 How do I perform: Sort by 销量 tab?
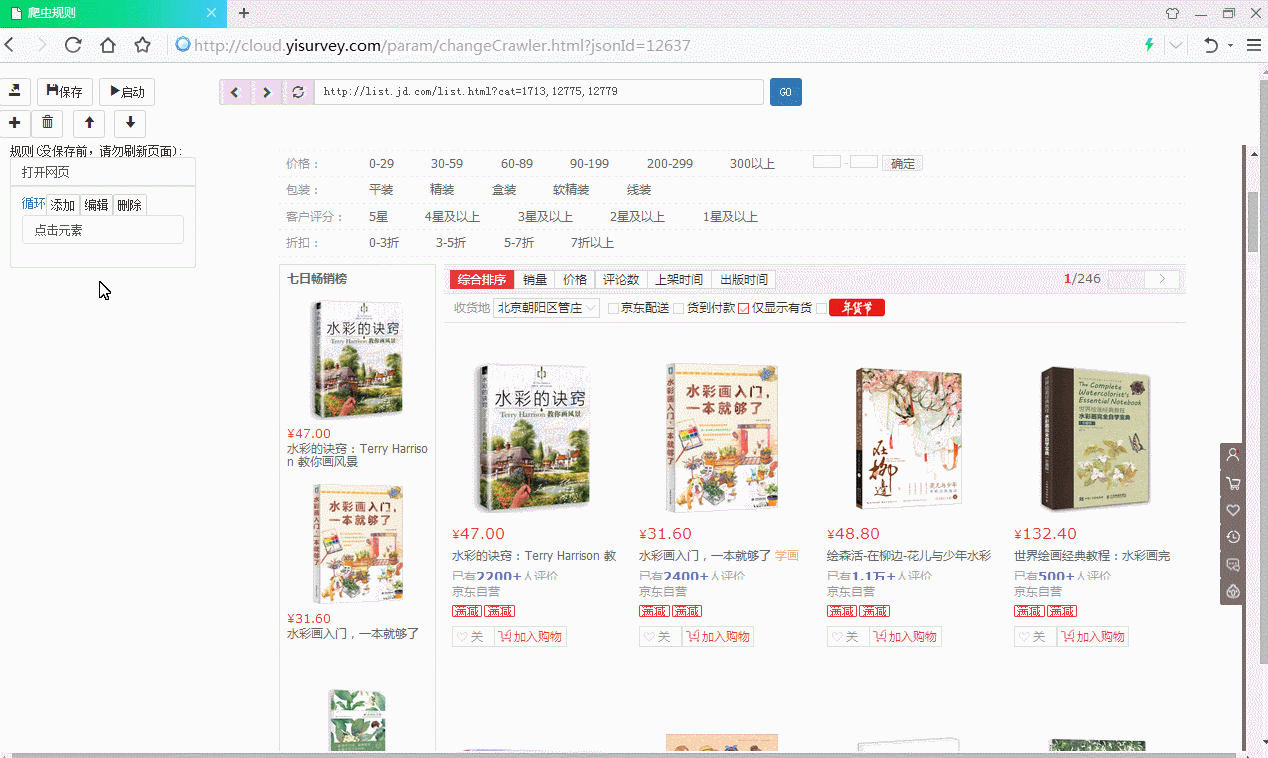click(535, 280)
